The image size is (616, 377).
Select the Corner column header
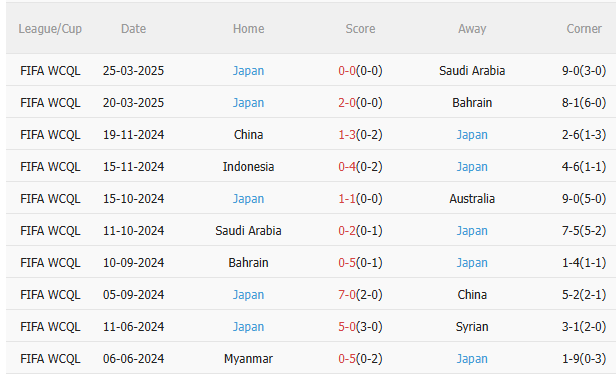[x=584, y=29]
